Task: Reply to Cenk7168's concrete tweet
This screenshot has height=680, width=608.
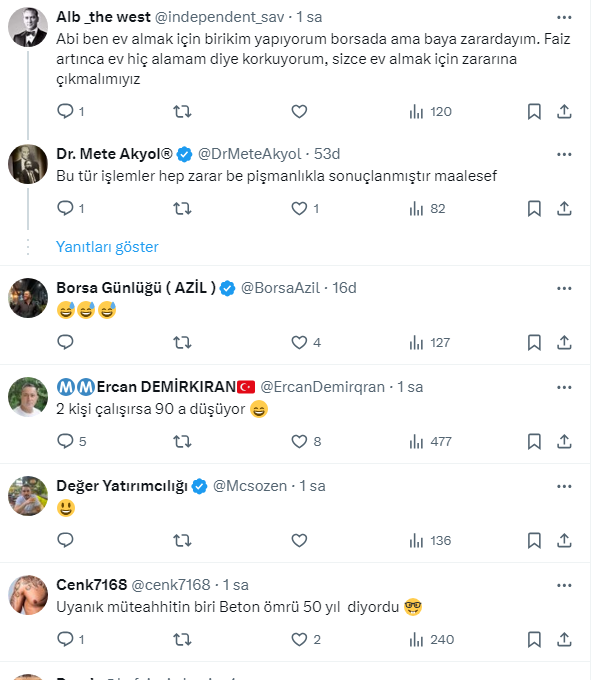Action: (x=66, y=638)
